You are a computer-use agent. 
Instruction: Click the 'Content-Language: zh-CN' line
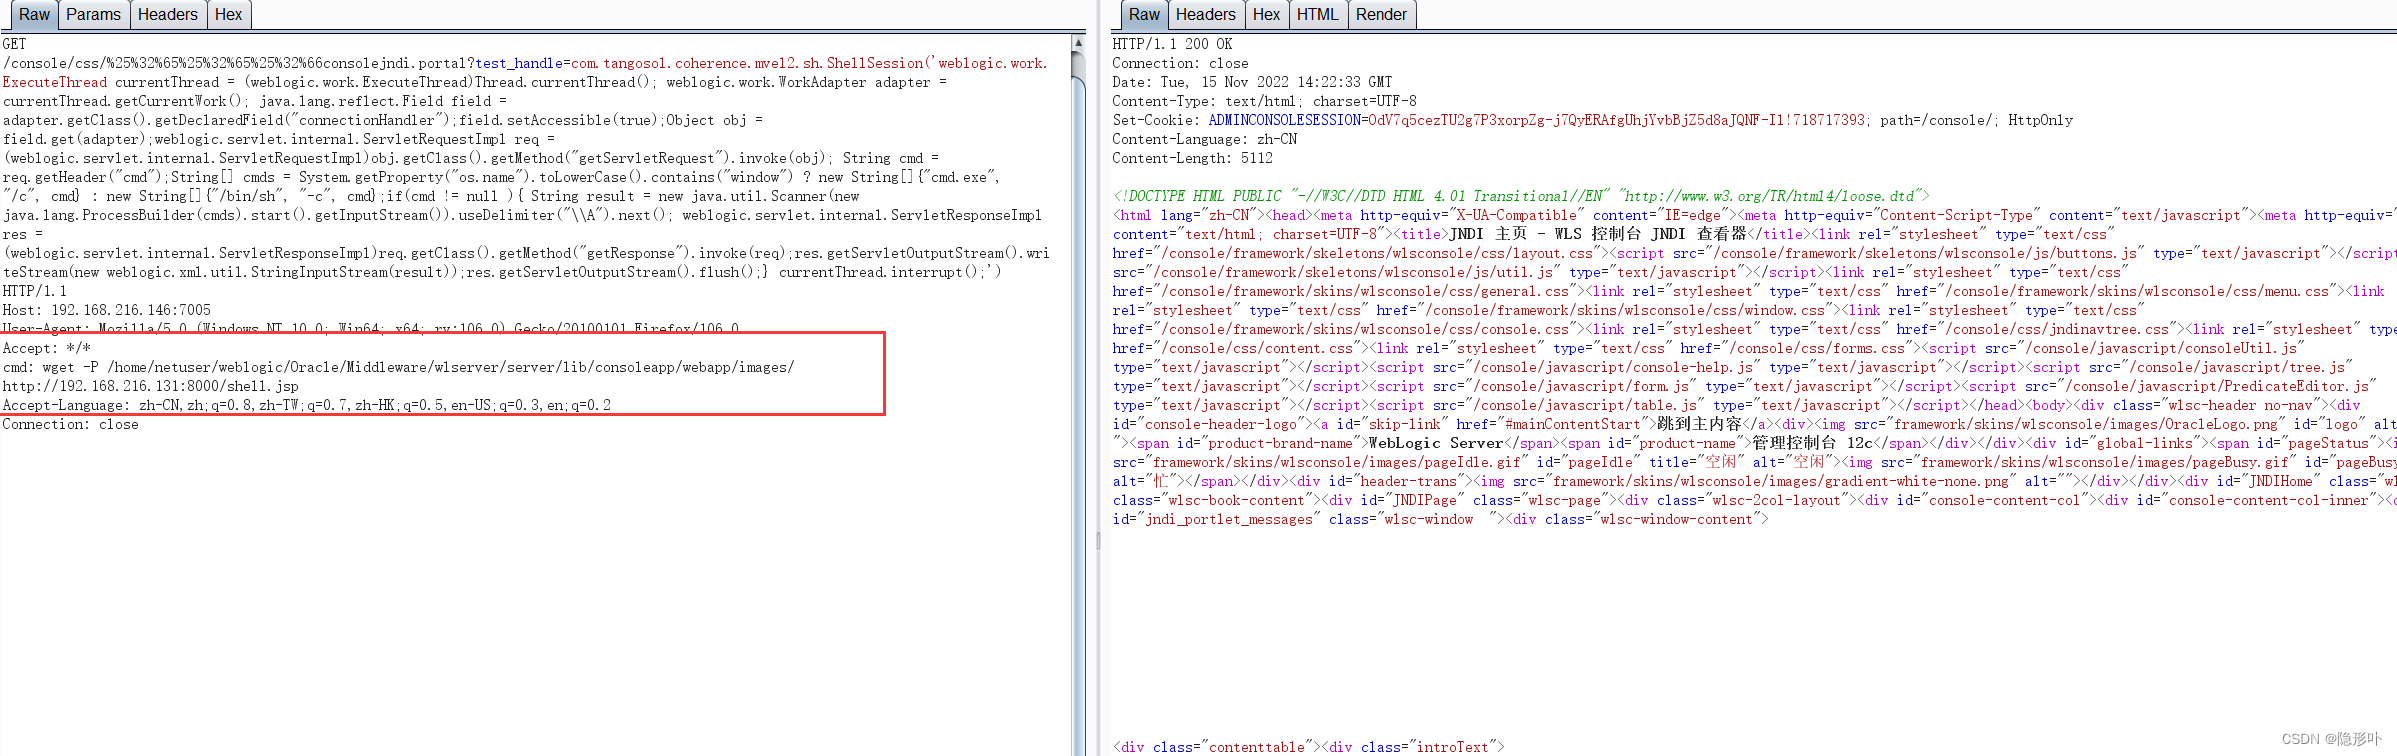1204,139
